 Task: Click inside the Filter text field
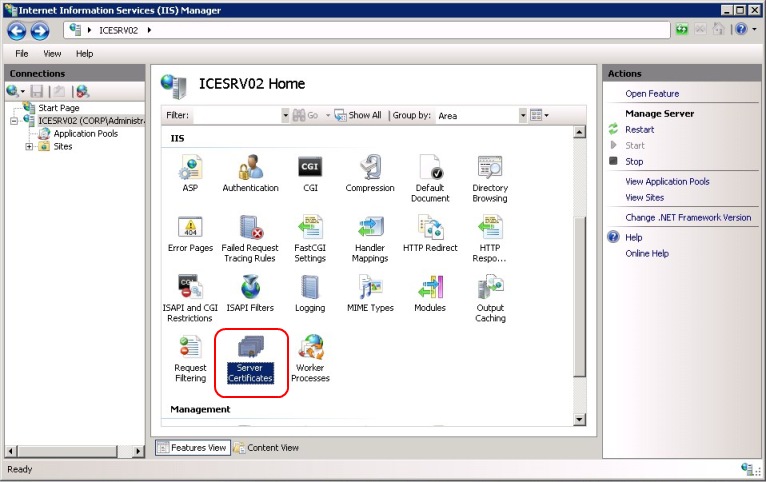pos(236,116)
